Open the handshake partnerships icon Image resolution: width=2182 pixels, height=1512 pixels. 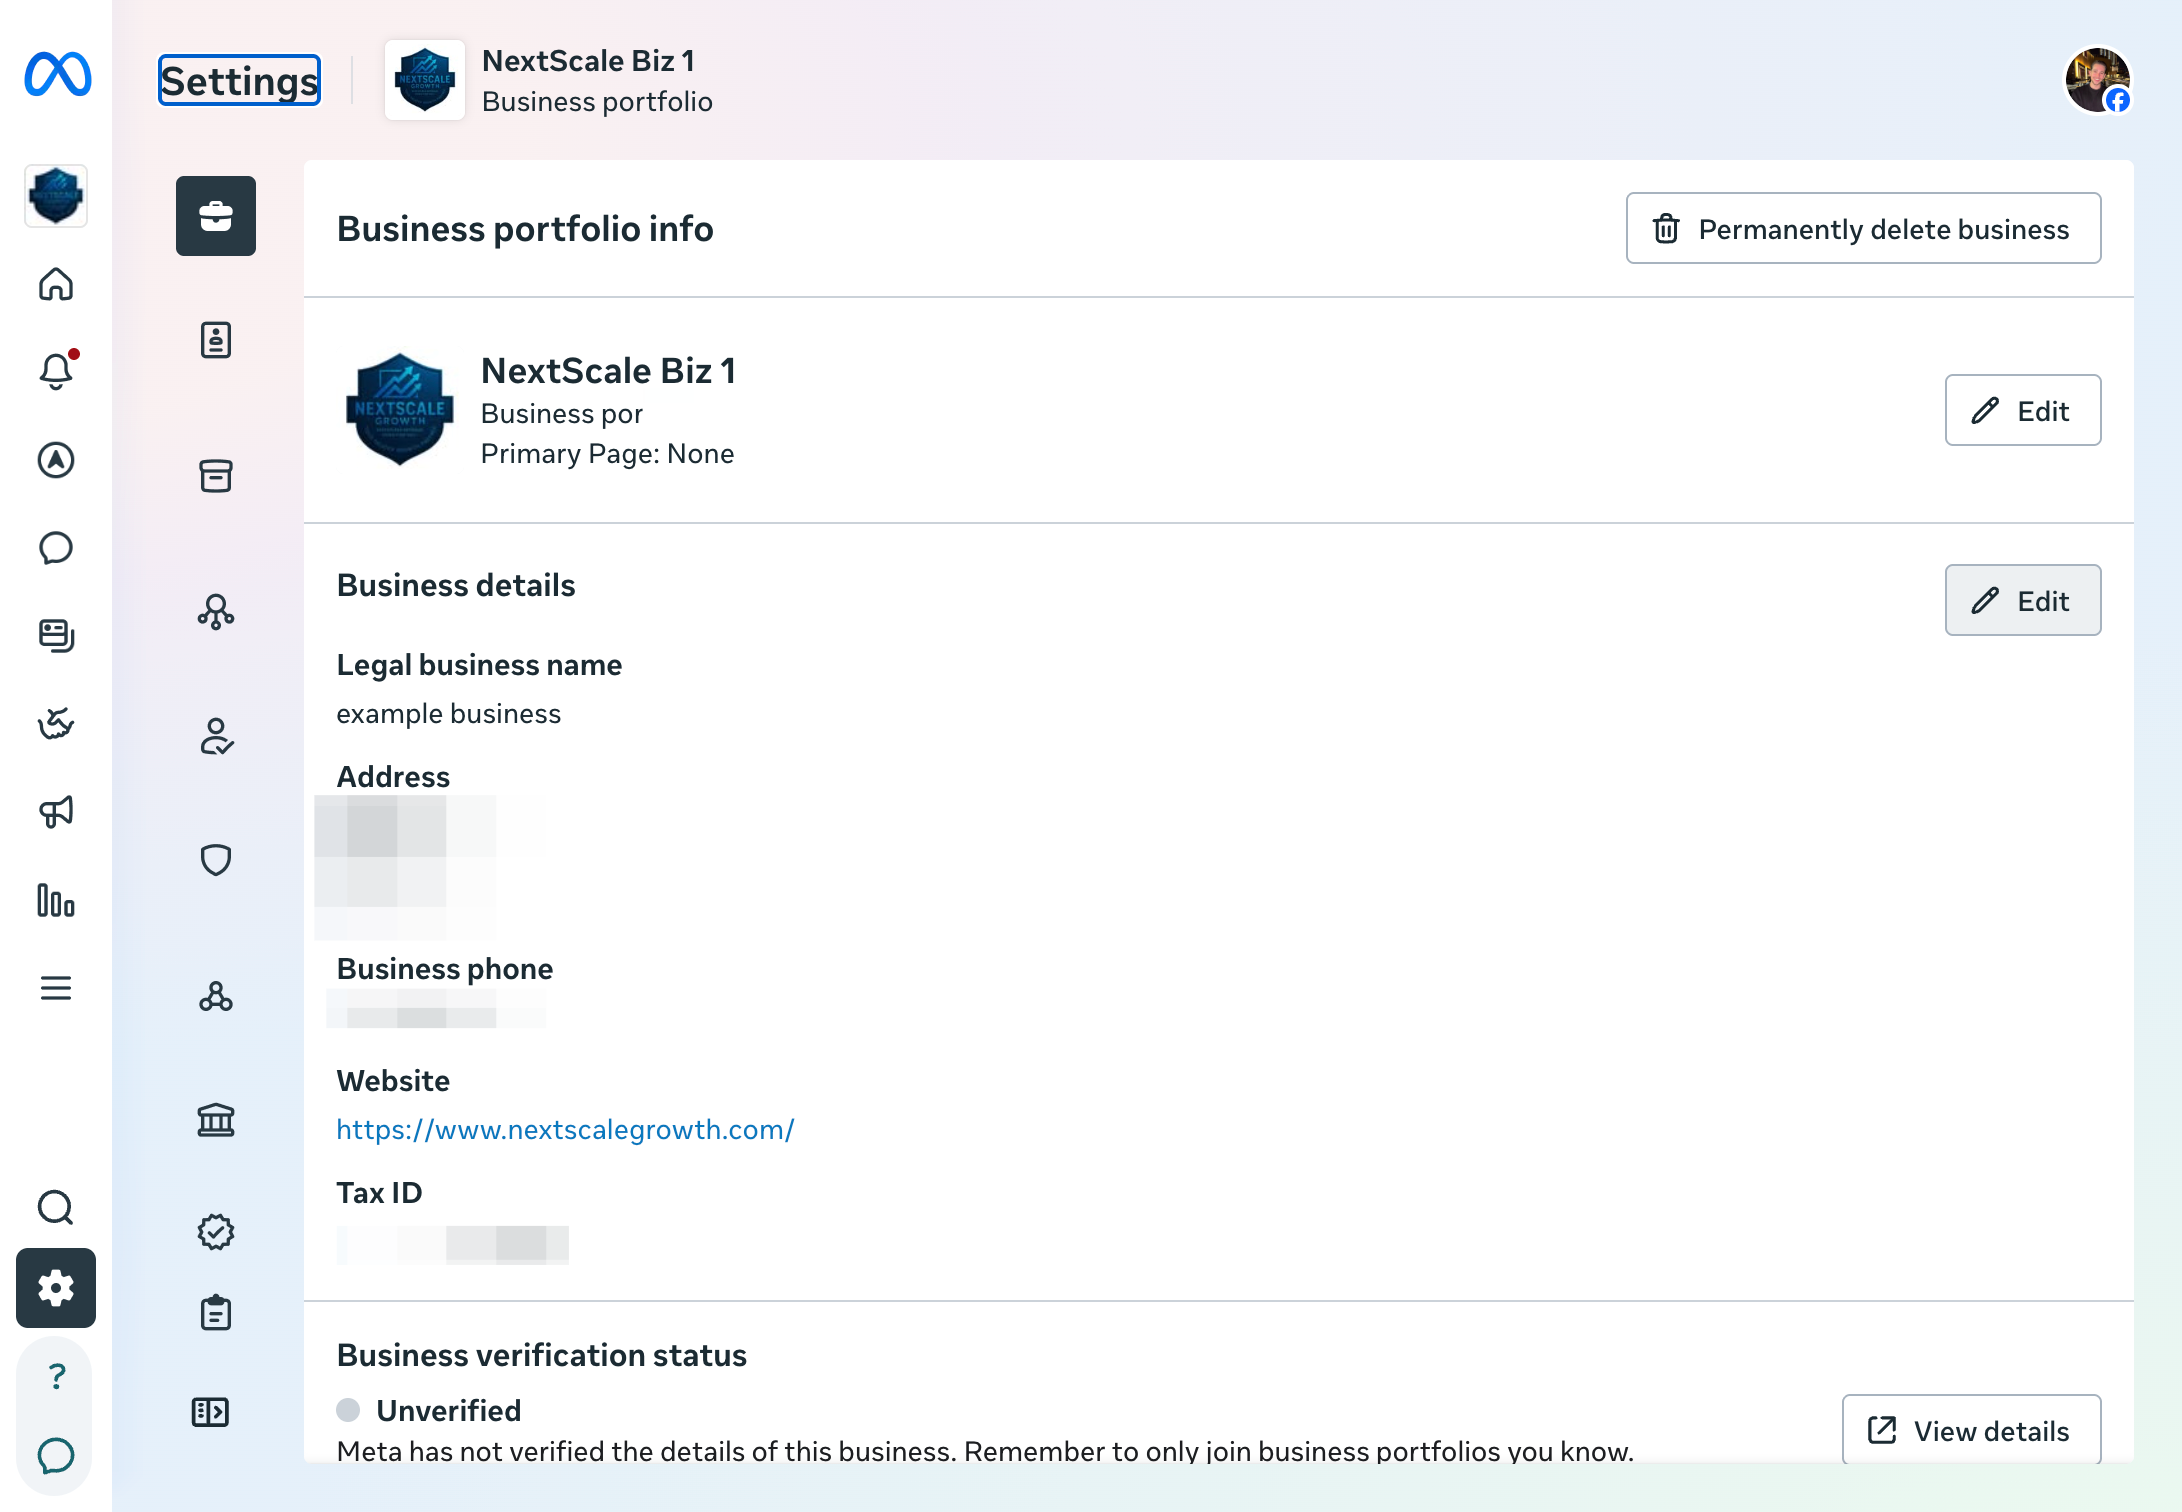click(x=56, y=724)
